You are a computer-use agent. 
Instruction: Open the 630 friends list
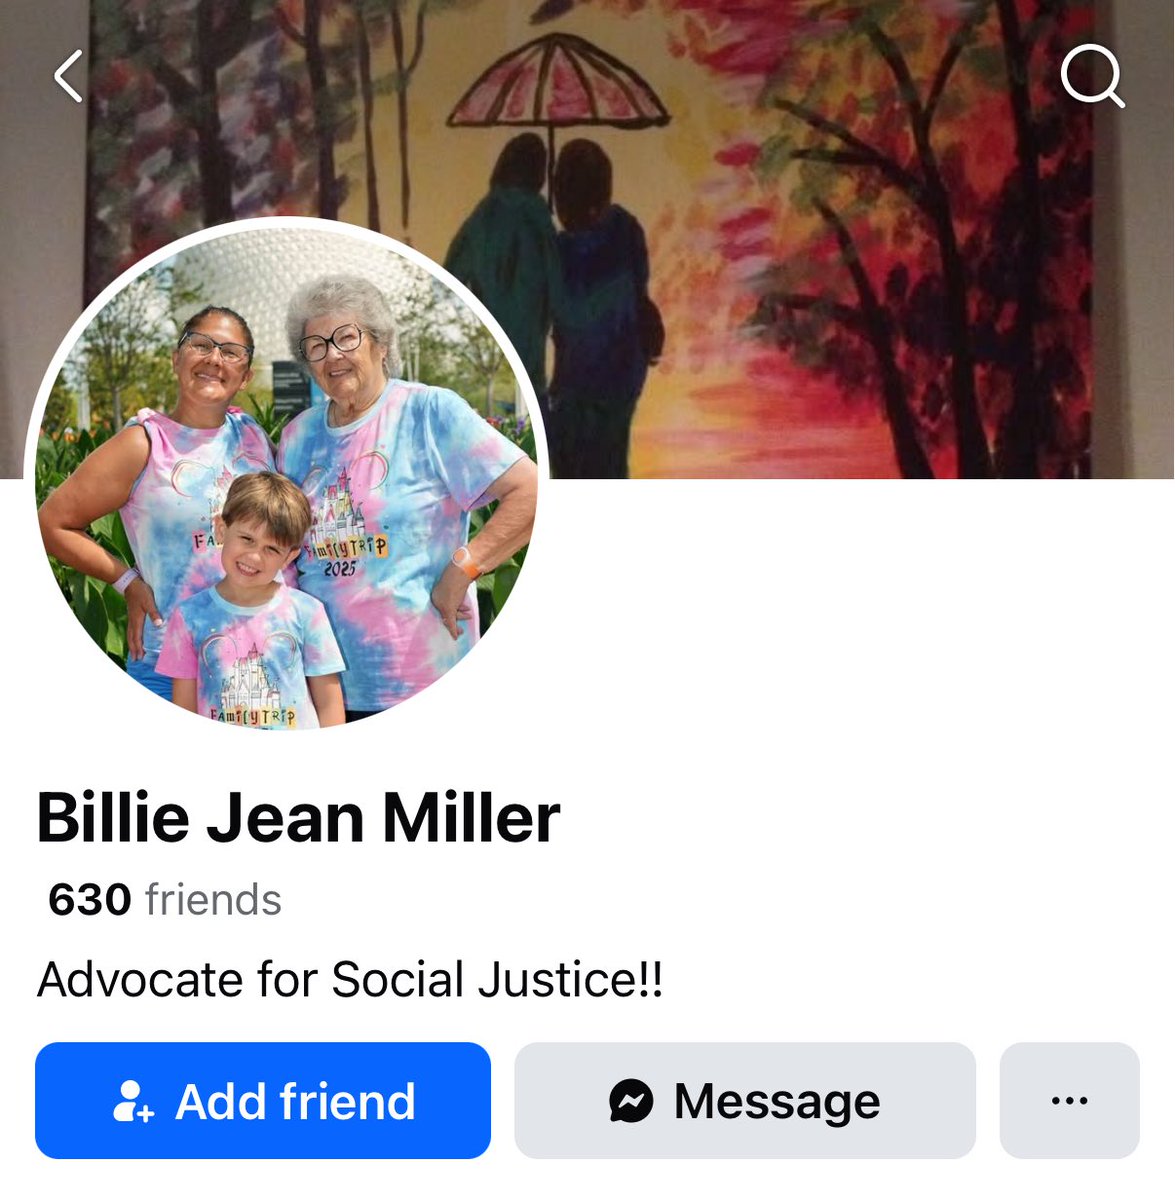(165, 900)
